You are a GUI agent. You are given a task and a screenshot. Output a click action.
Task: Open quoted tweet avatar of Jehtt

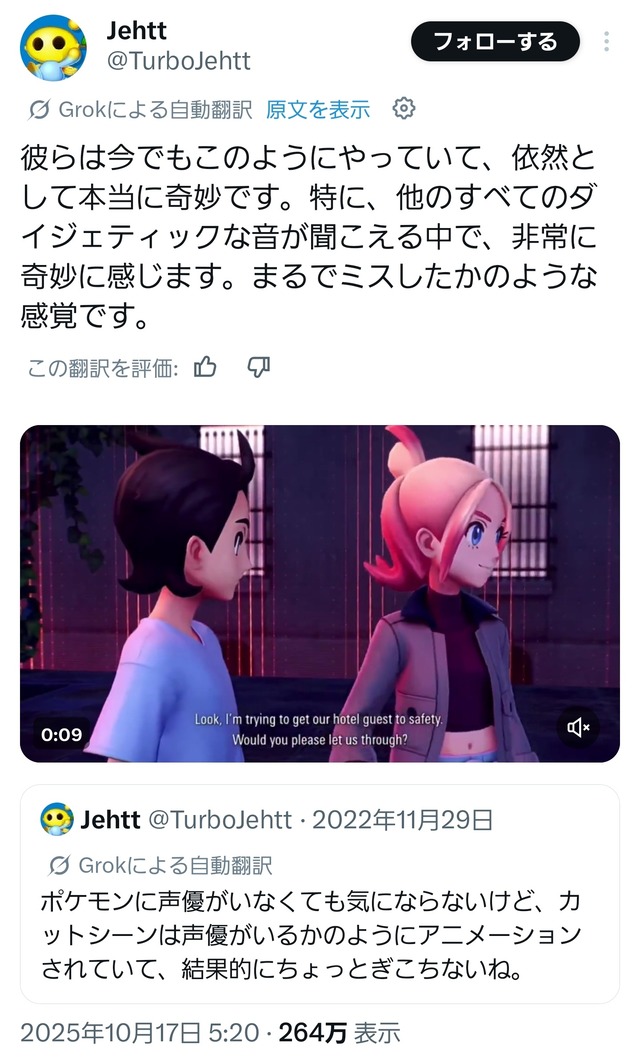(x=57, y=820)
